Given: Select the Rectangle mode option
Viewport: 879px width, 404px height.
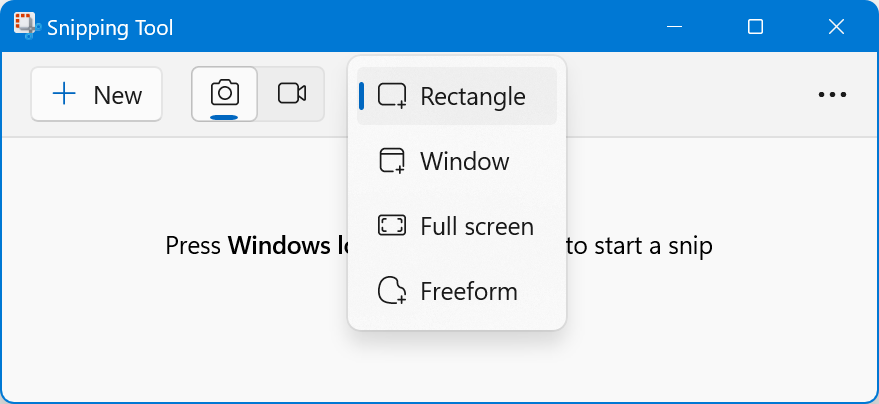Looking at the screenshot, I should (472, 97).
